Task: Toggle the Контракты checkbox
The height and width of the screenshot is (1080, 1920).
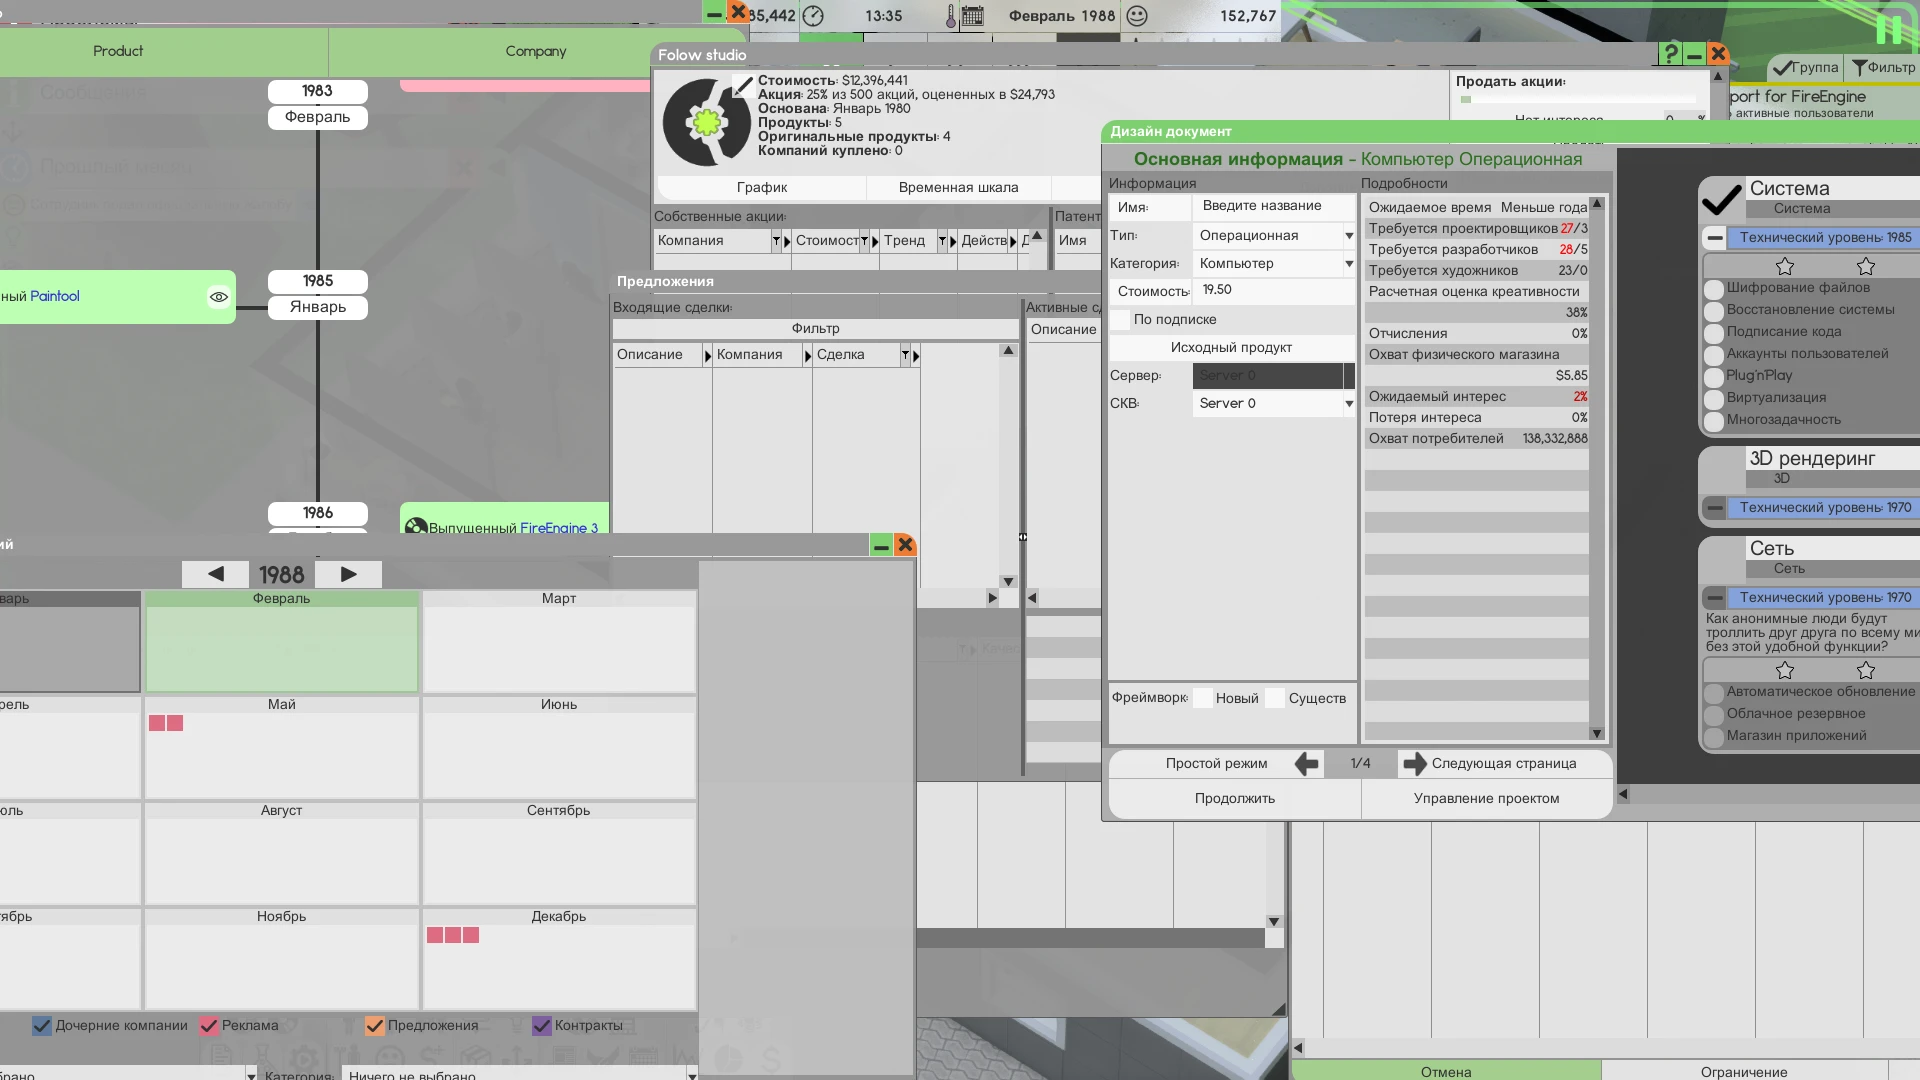Action: 543,1025
